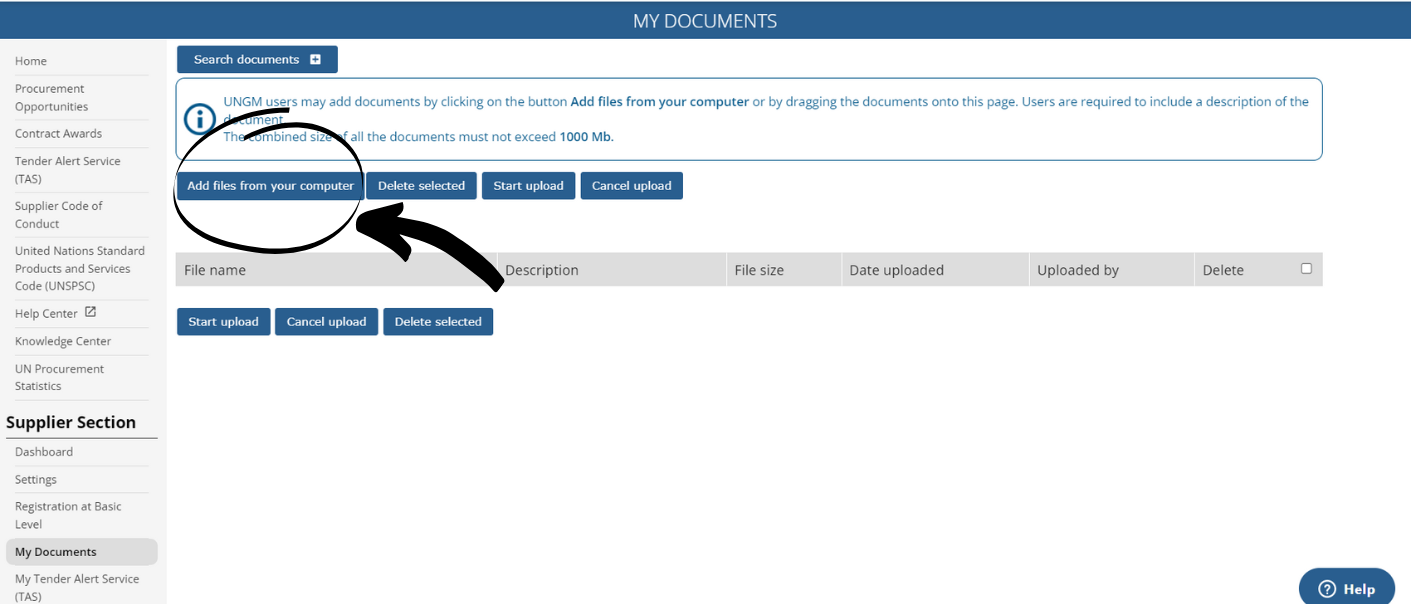Open the Supplier Code of Conduct page
The image size is (1411, 604).
[58, 214]
